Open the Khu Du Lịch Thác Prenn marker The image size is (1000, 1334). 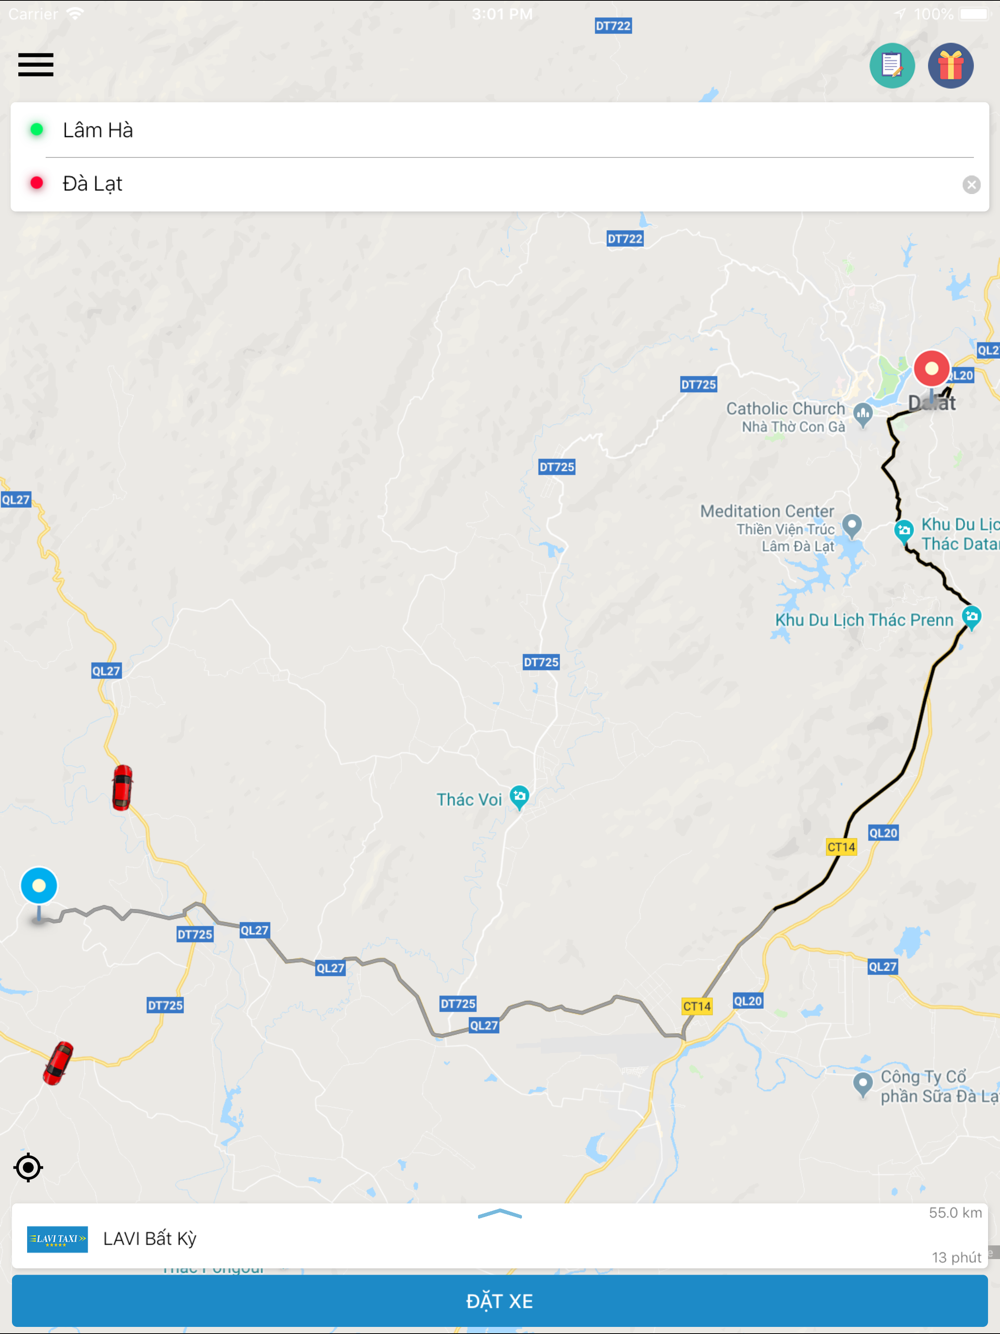[x=971, y=617]
